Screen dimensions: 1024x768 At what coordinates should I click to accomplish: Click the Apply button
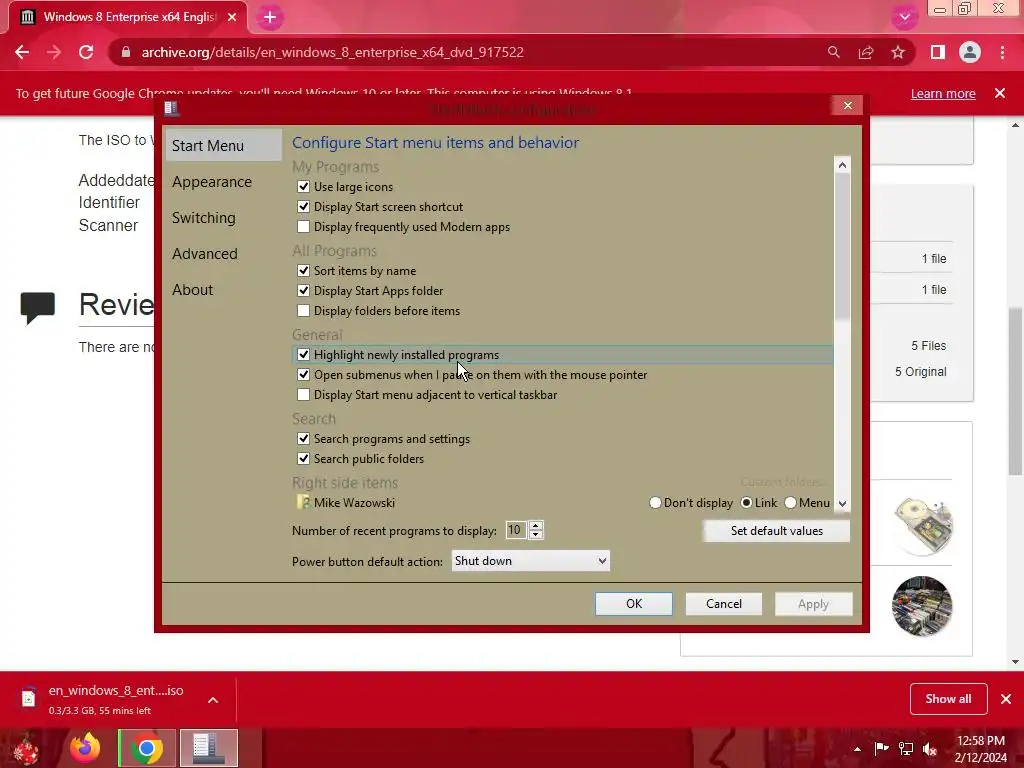(x=813, y=604)
